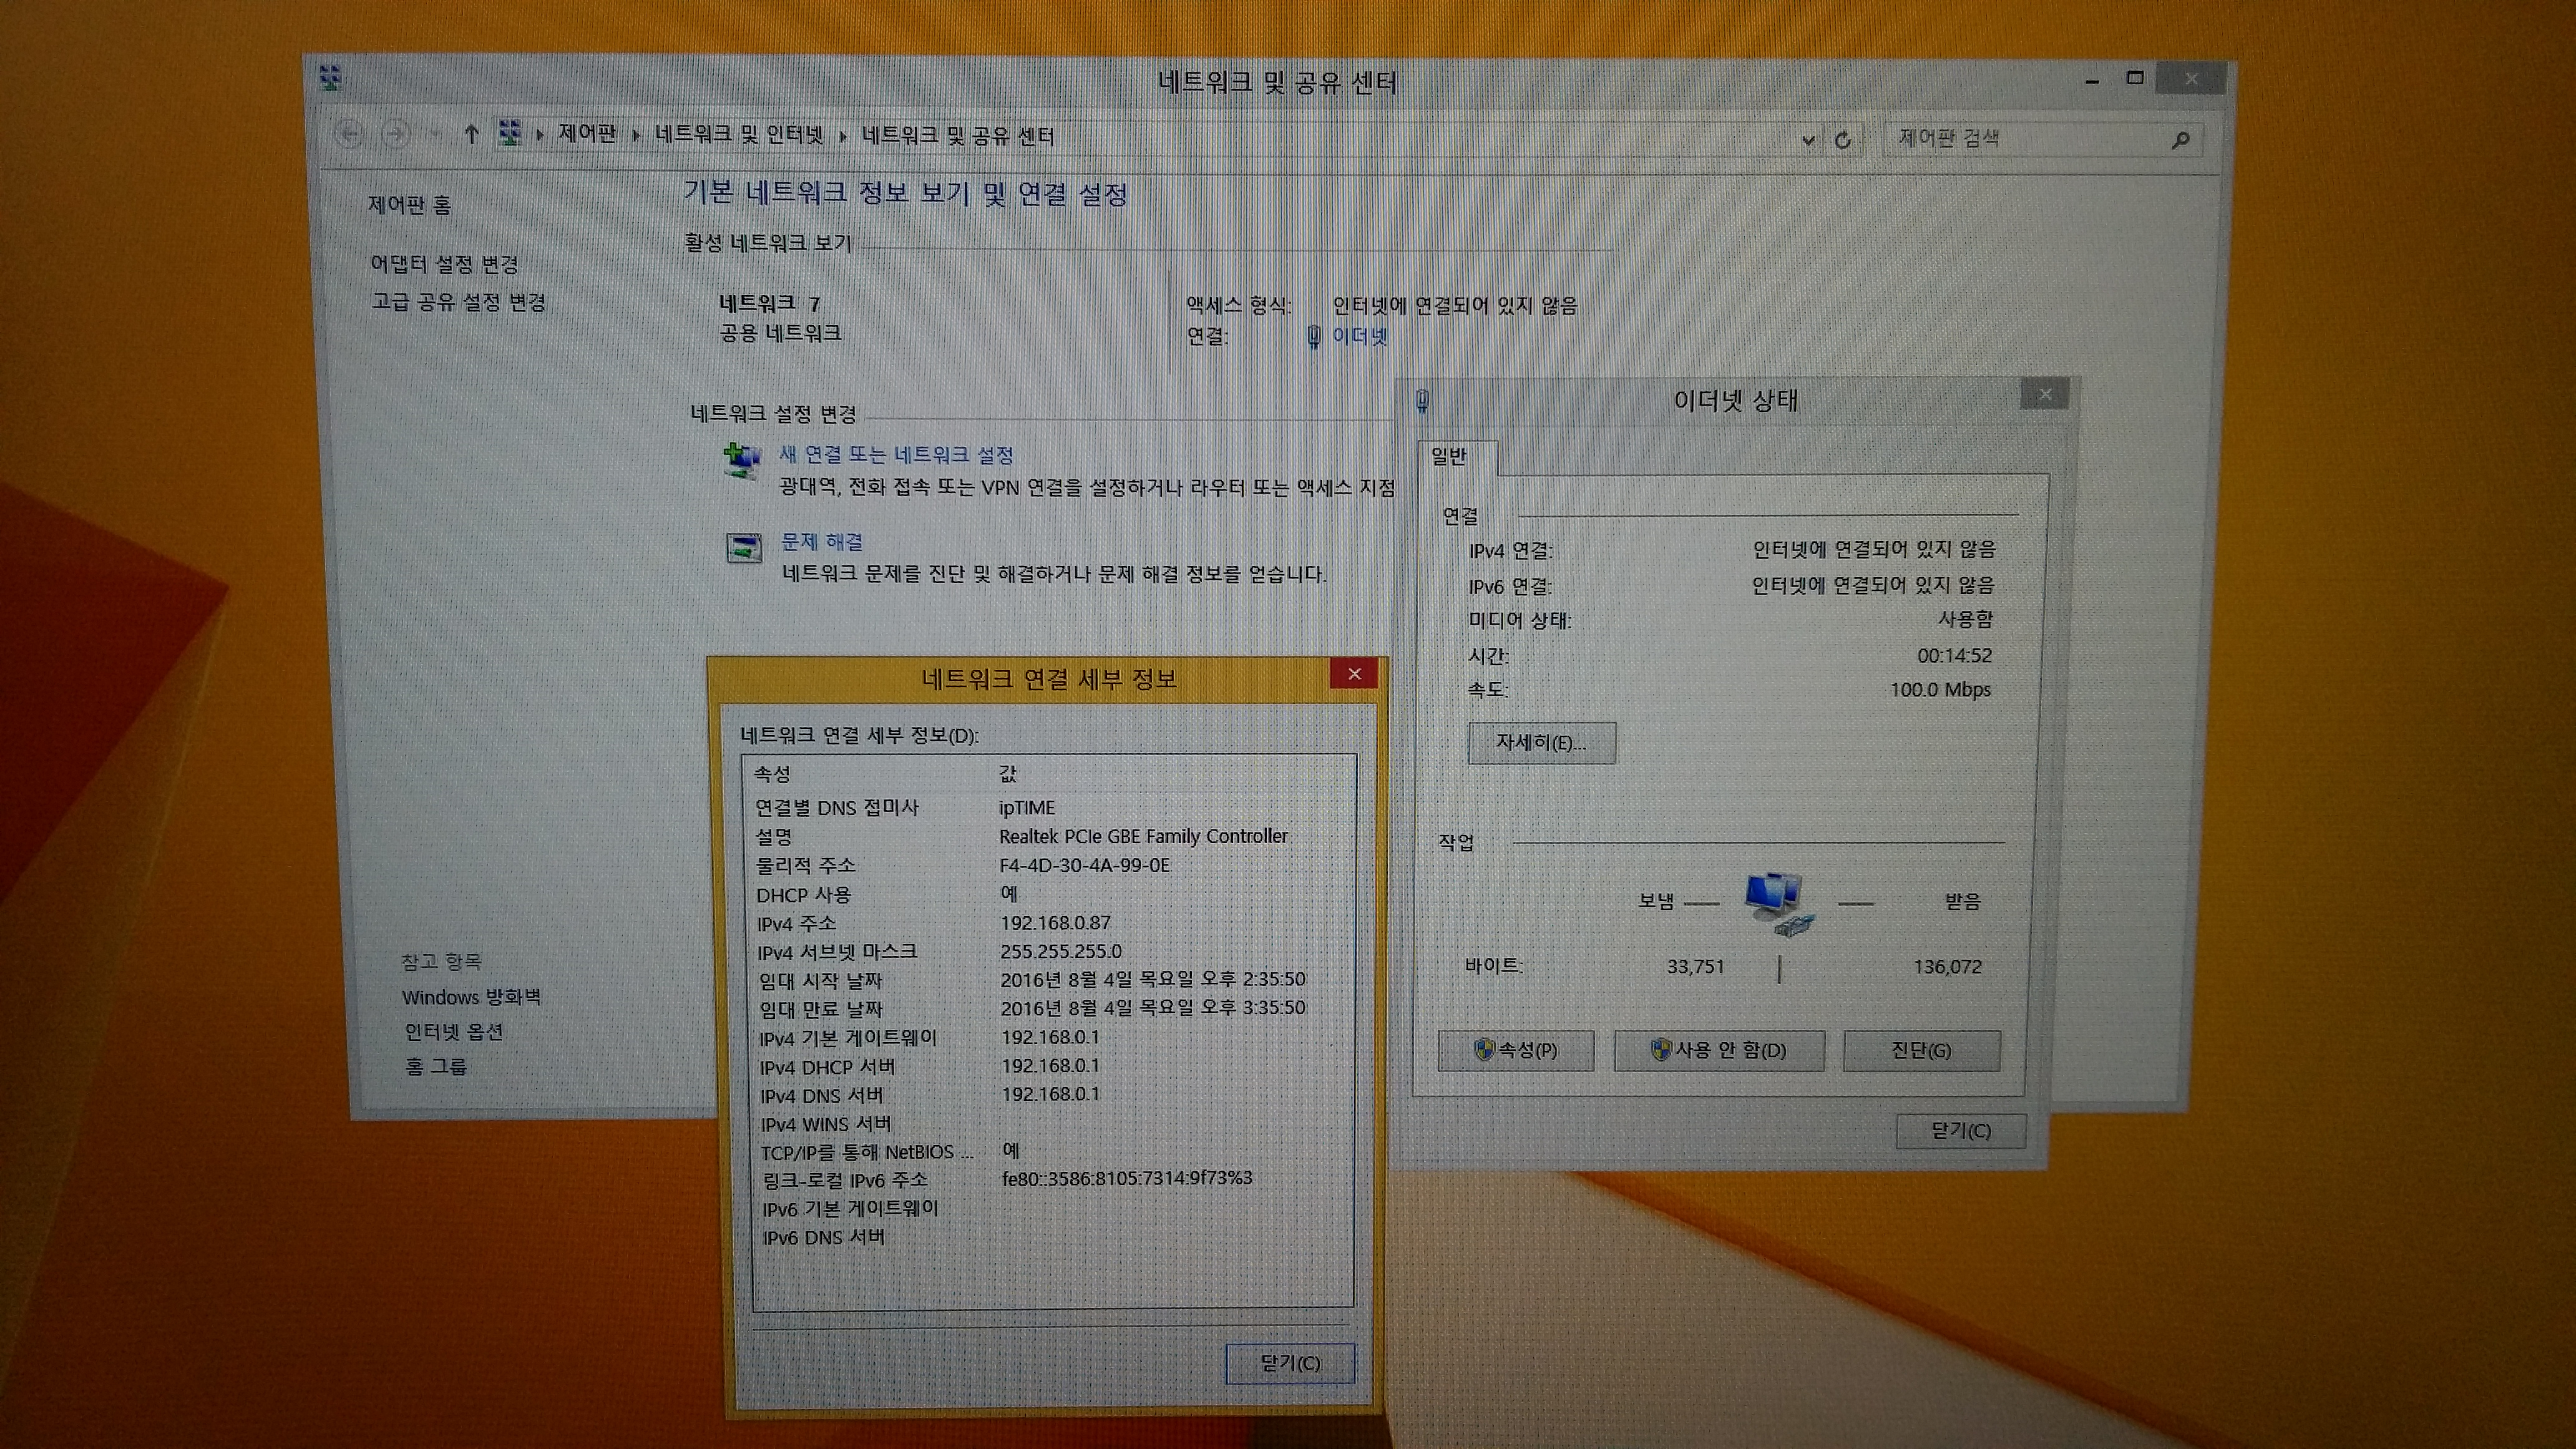Click the control panel icon in the address bar
Screen dimensions: 2576x1449
click(x=510, y=133)
